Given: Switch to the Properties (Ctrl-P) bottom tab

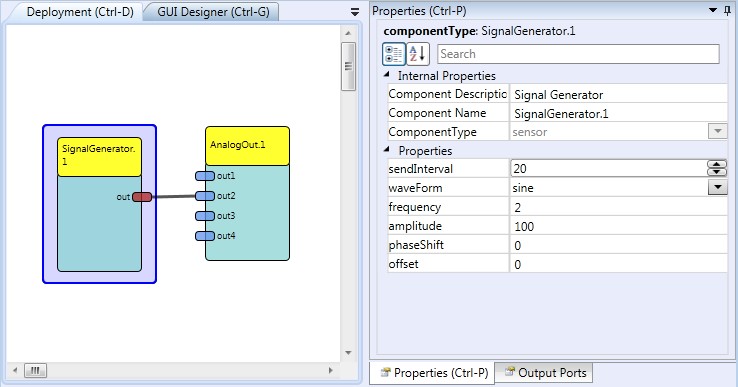Looking at the screenshot, I should pyautogui.click(x=433, y=373).
